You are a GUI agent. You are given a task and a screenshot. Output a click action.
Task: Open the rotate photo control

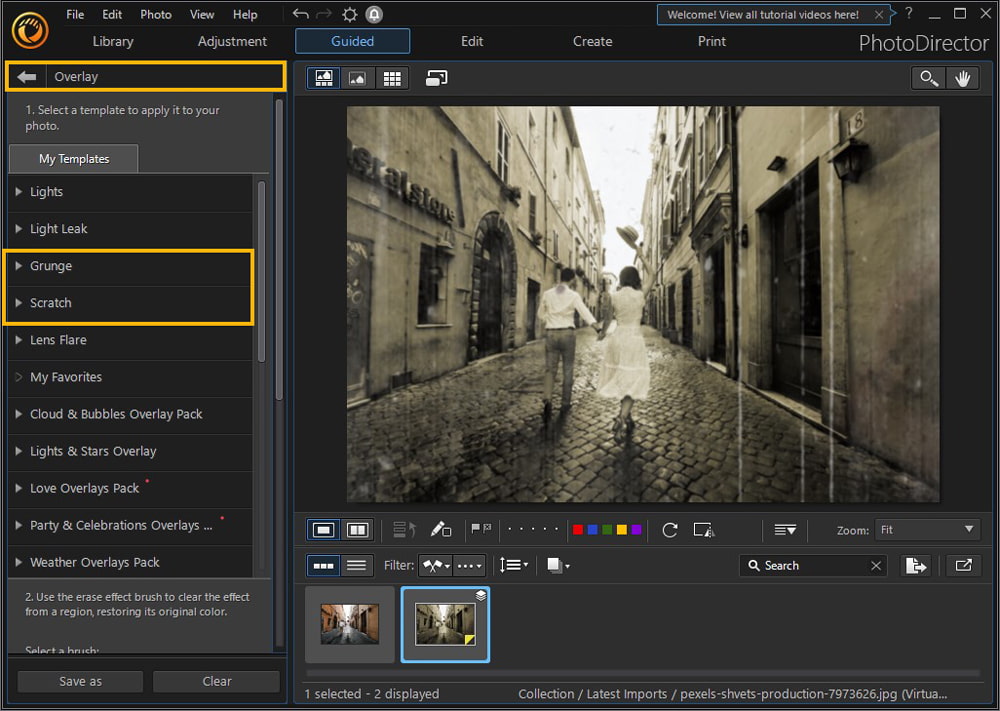pos(670,530)
